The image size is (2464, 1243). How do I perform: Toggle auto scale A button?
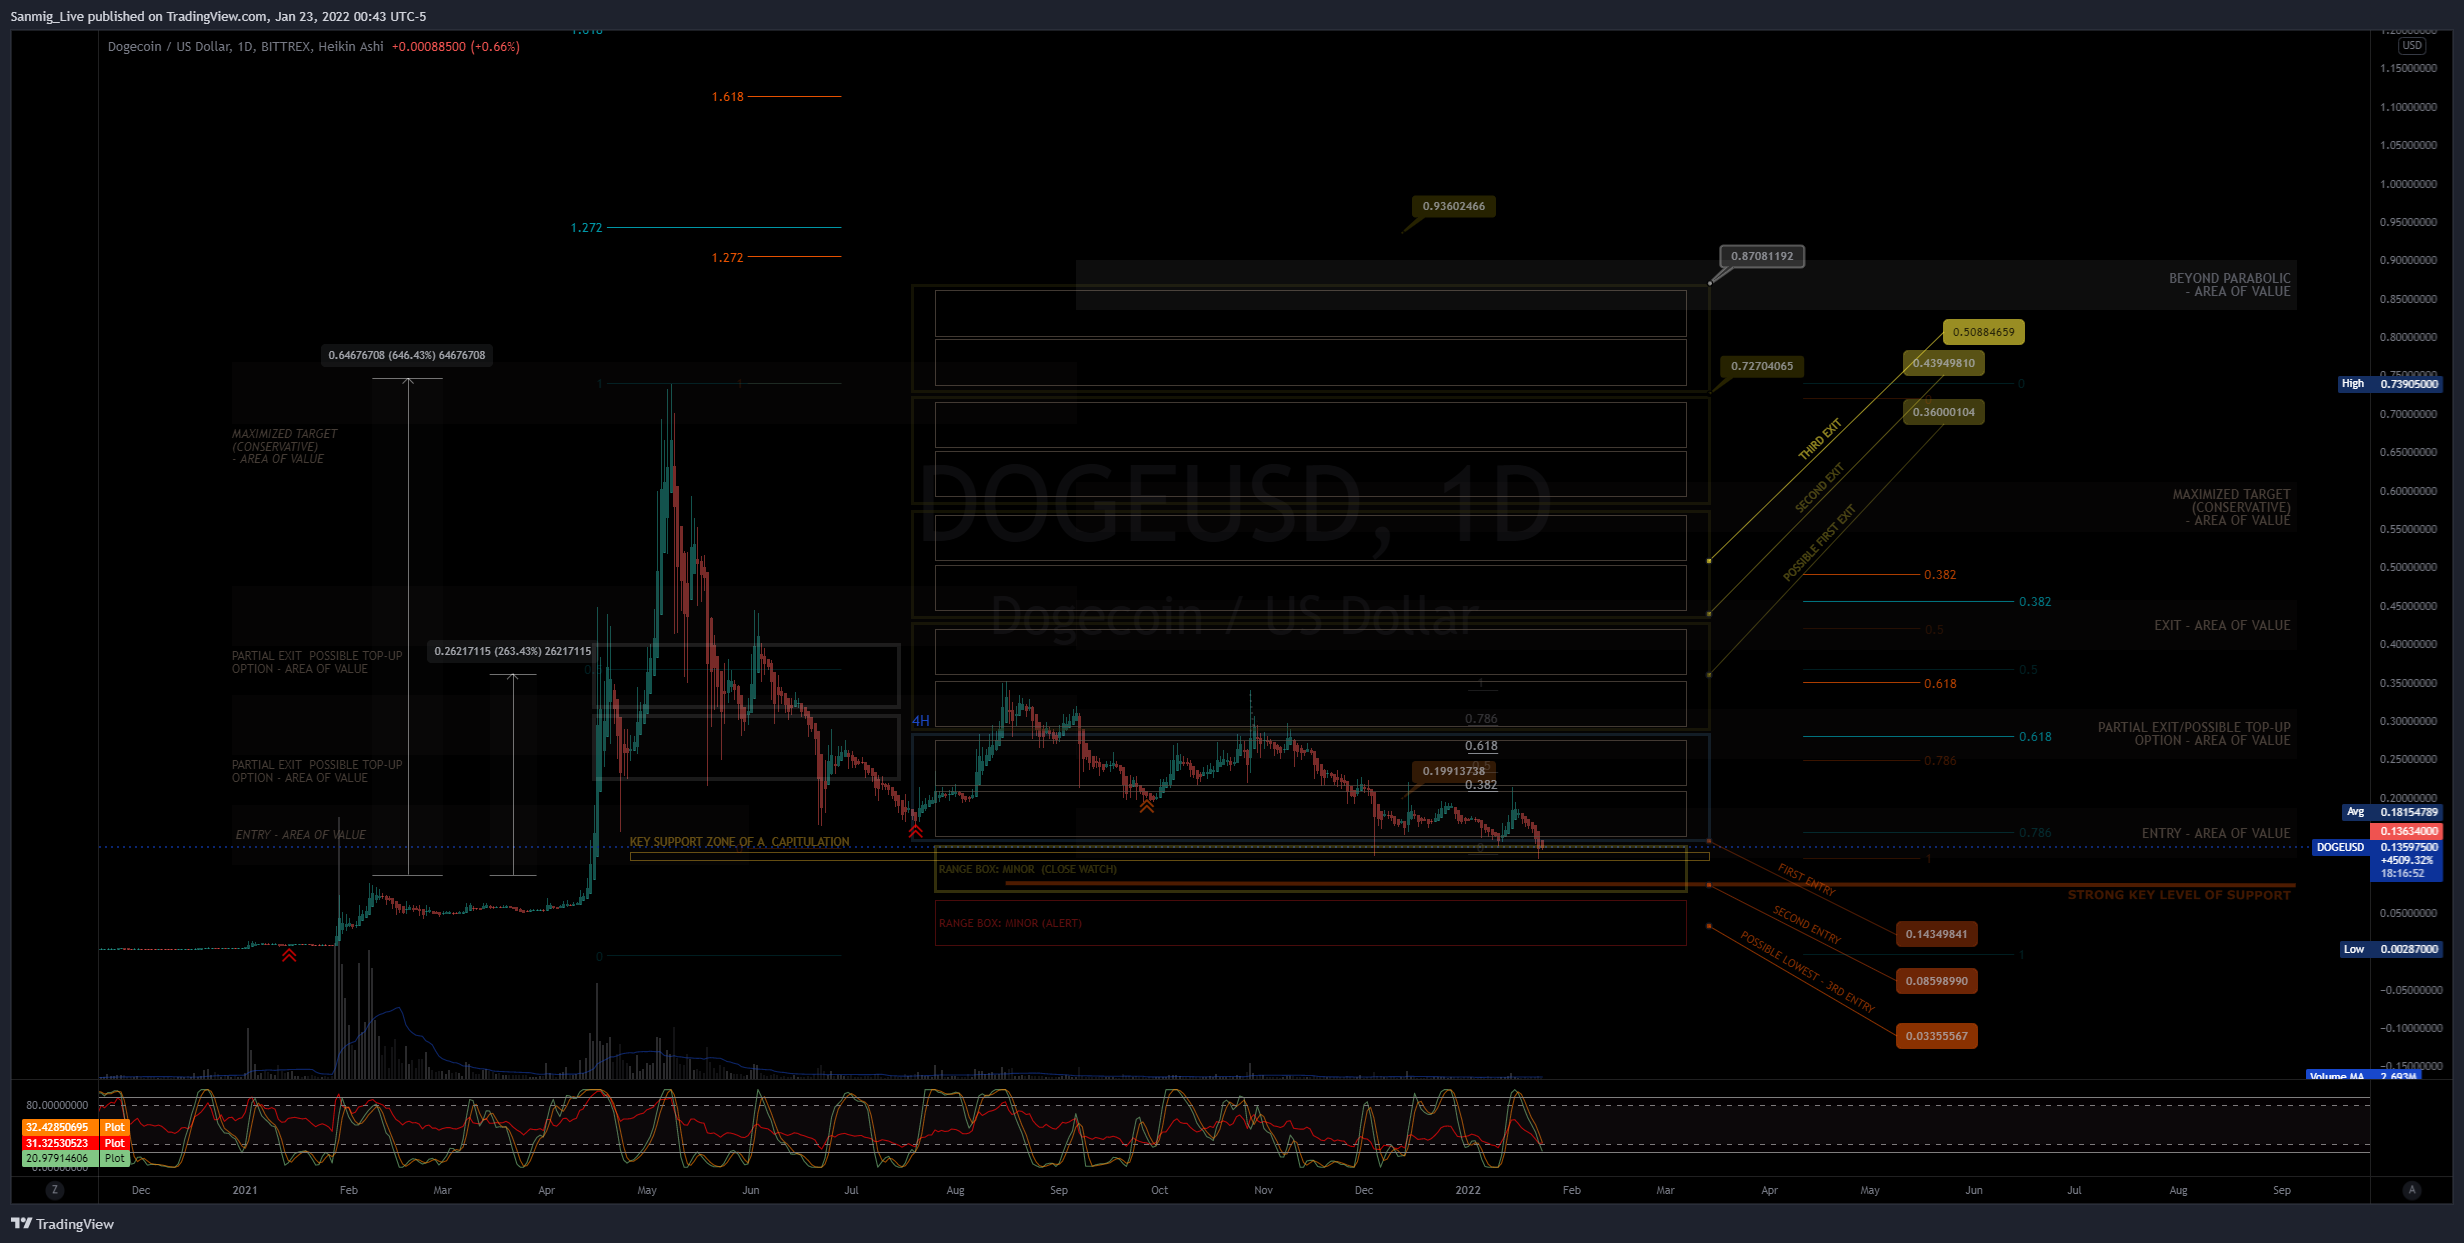[2412, 1190]
